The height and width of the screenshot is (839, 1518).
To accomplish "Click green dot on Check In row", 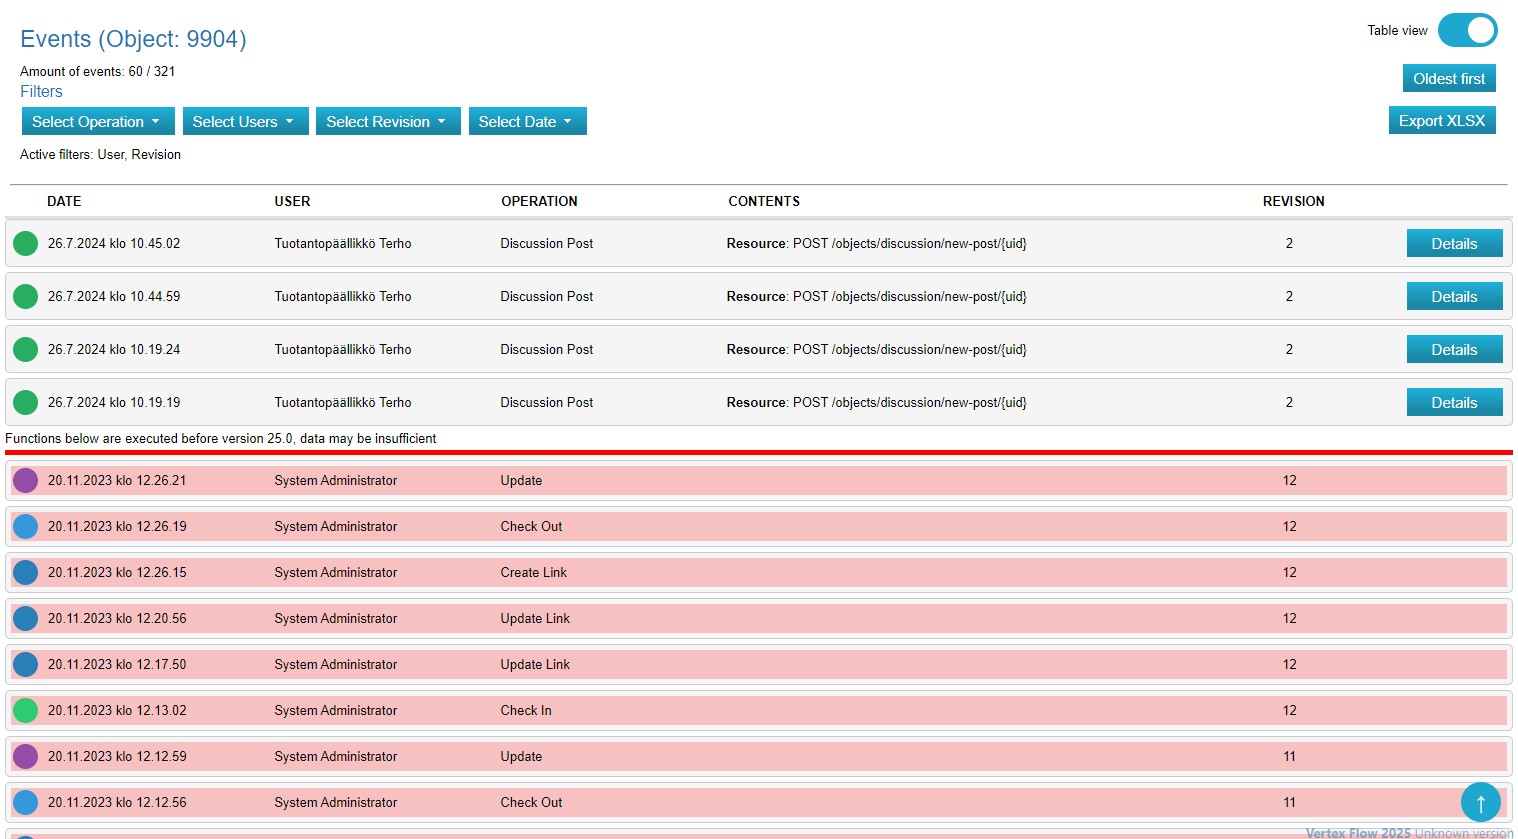I will 26,710.
